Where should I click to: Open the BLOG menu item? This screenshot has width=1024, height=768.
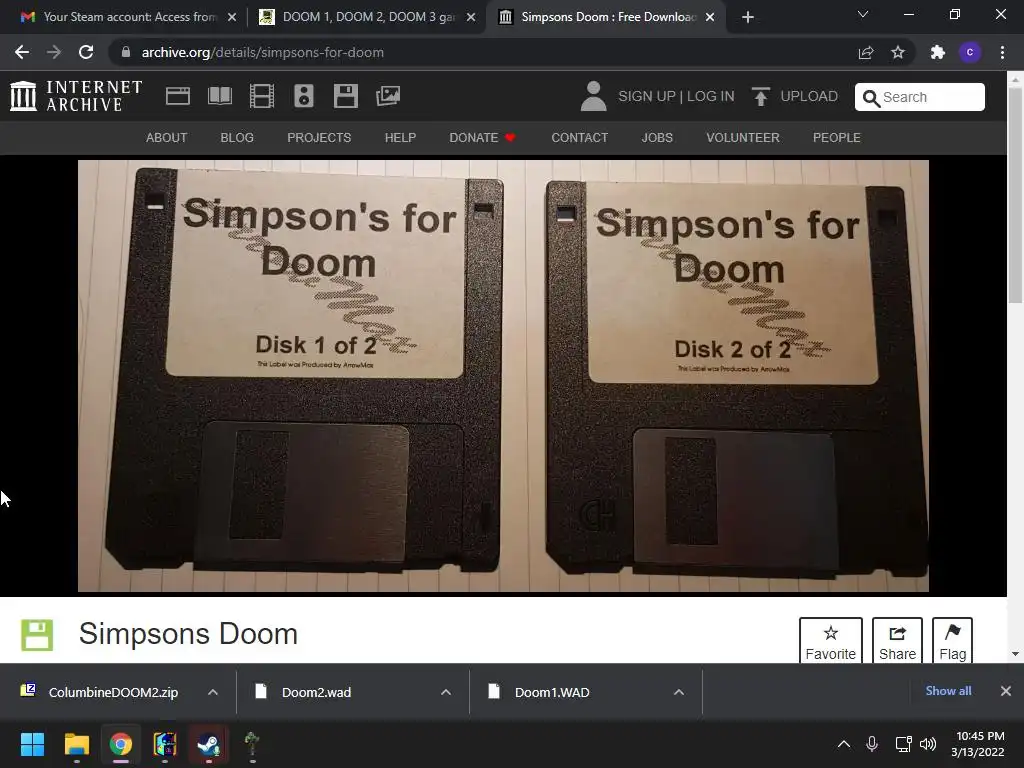pos(237,138)
